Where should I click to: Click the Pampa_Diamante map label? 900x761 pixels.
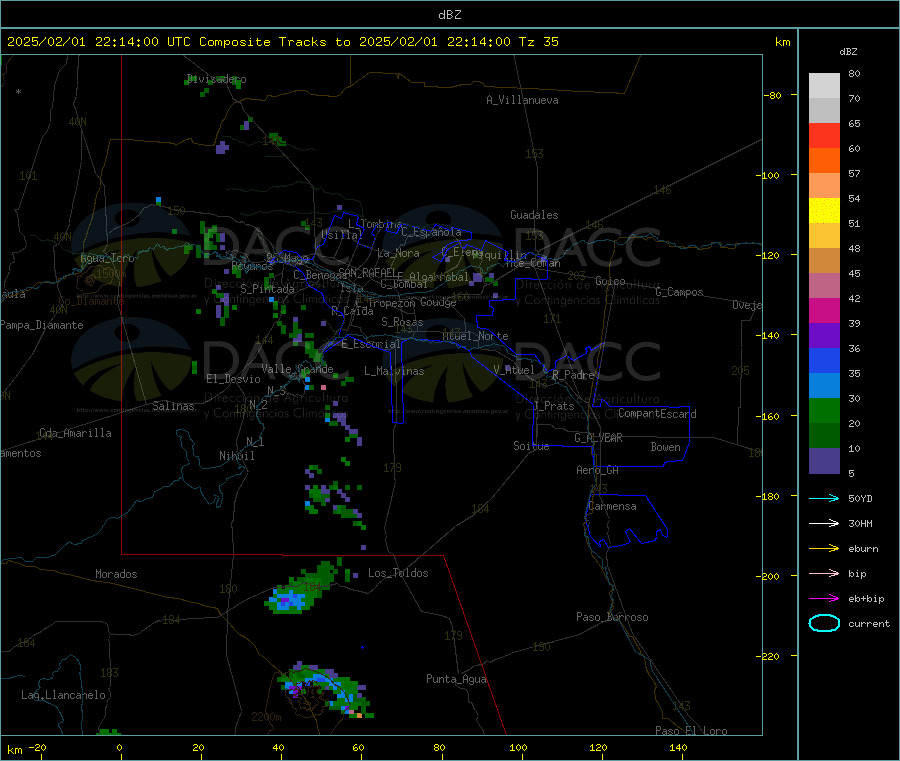[41, 325]
